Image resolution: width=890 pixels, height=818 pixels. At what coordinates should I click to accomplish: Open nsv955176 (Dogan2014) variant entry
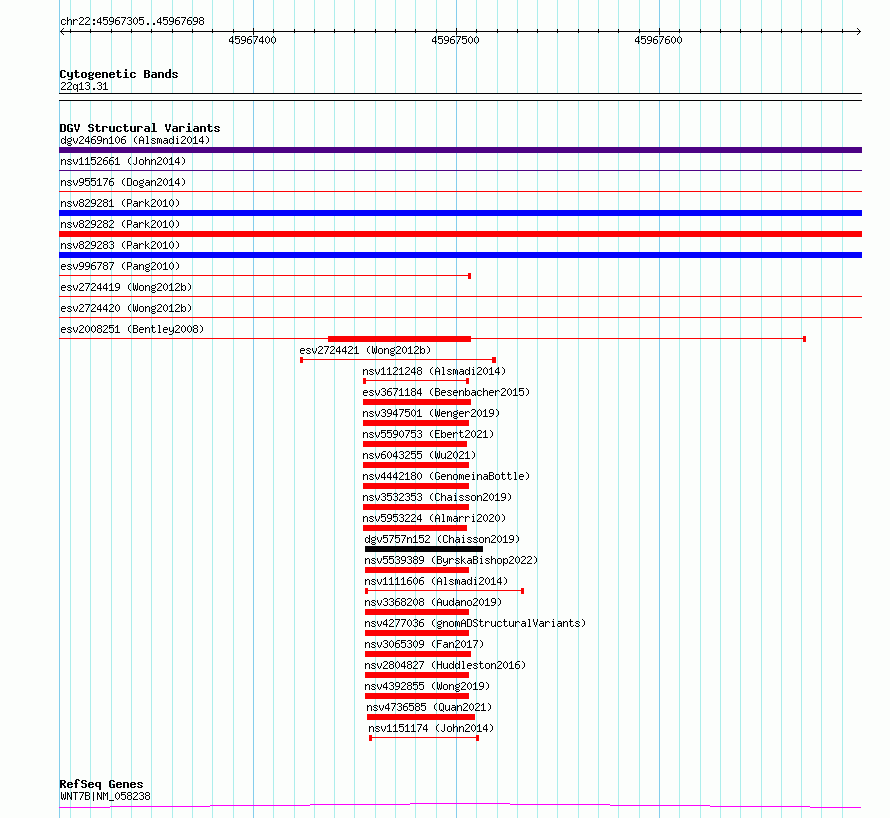[x=123, y=182]
